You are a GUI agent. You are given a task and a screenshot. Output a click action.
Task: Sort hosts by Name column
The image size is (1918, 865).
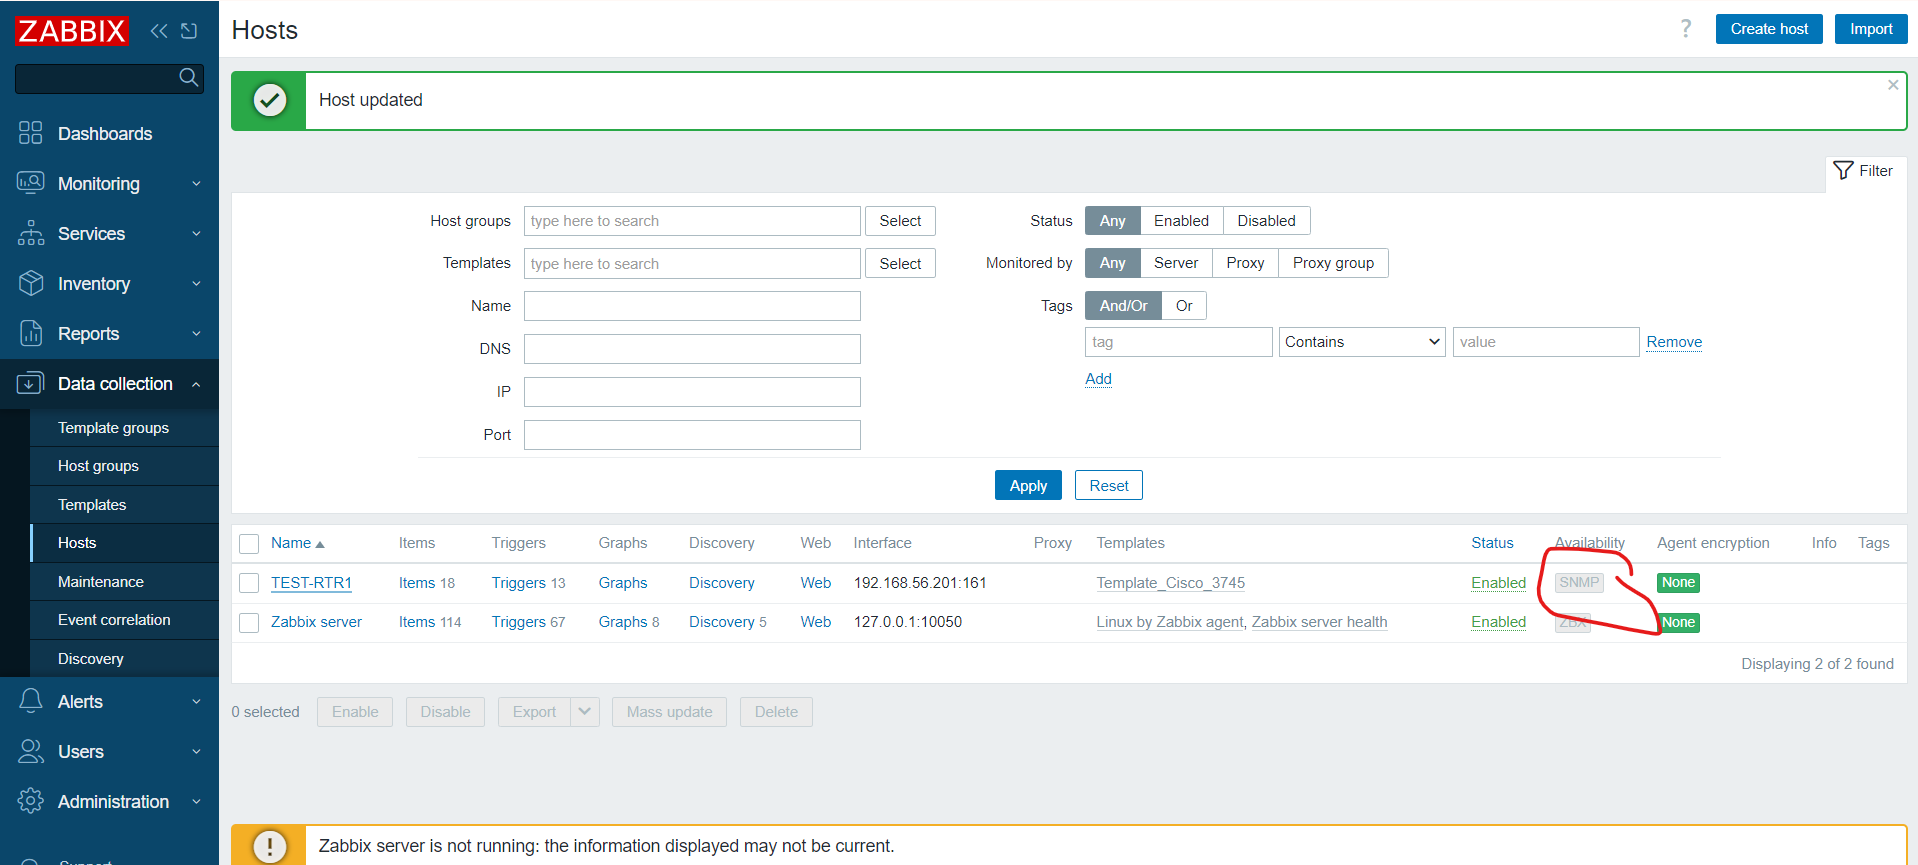click(x=297, y=543)
